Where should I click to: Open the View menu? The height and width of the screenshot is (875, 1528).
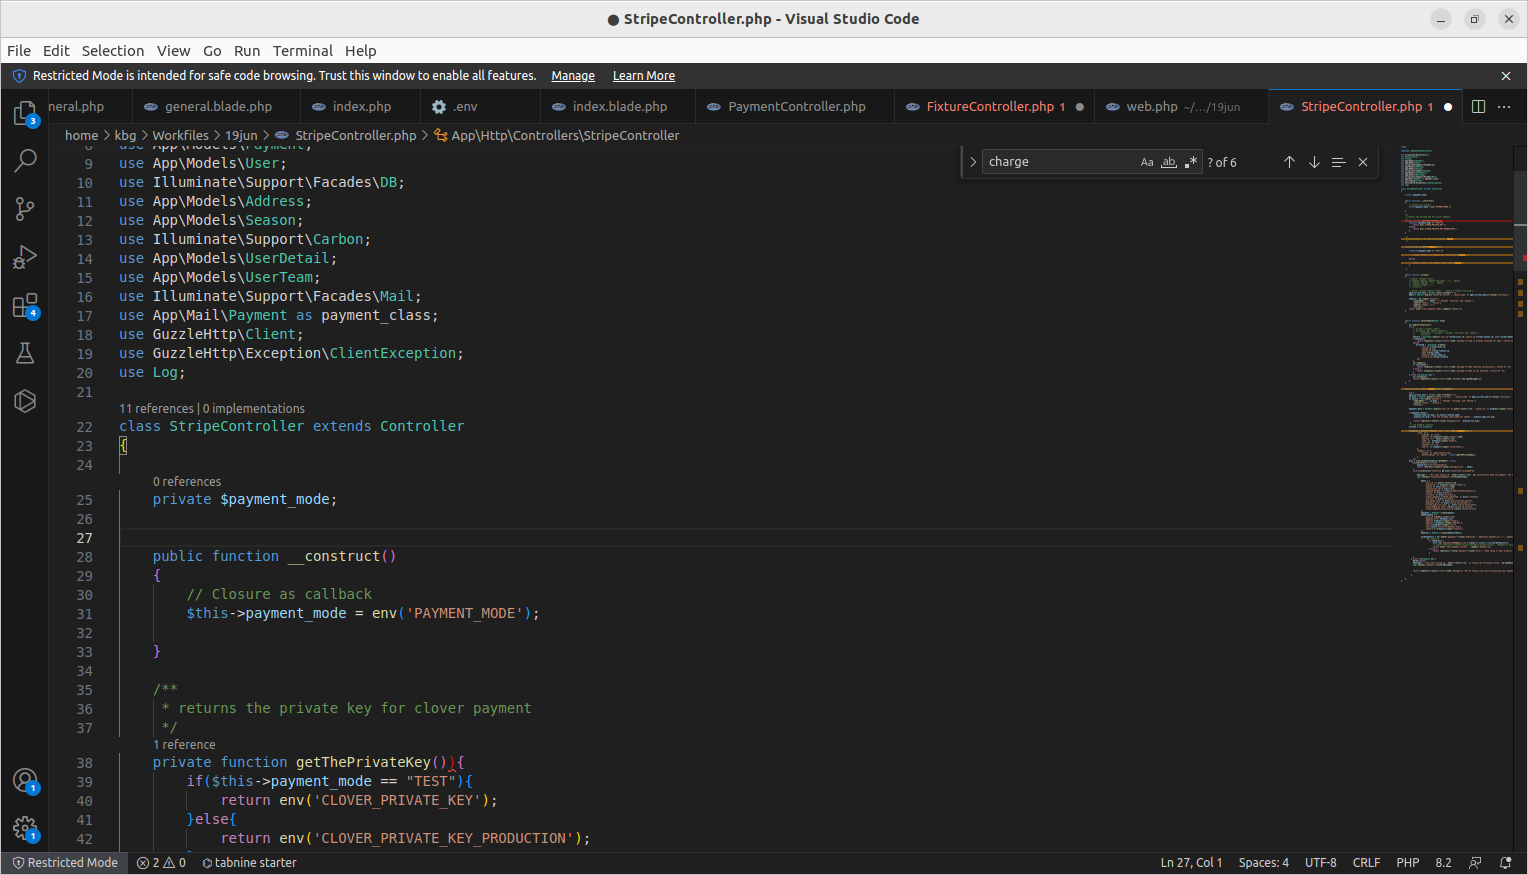click(173, 51)
